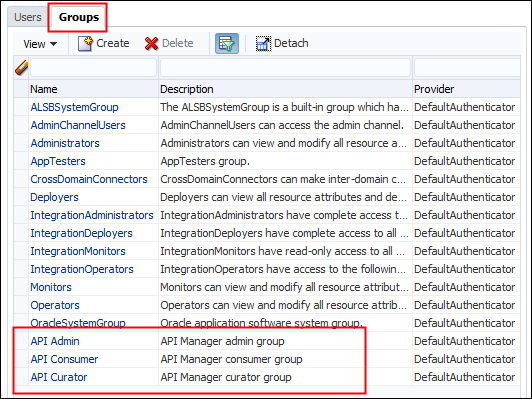532x399 pixels.
Task: Switch to the Users tab
Action: tap(28, 17)
